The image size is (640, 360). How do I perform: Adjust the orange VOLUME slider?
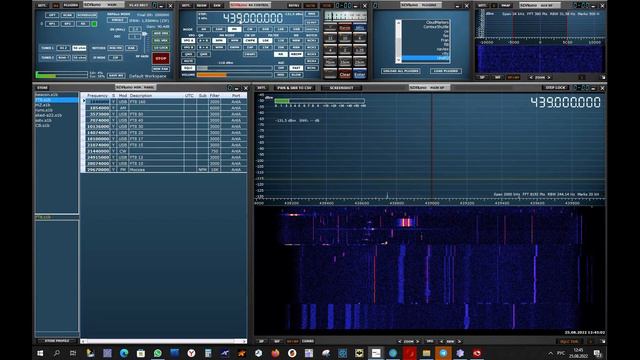pyautogui.click(x=234, y=75)
